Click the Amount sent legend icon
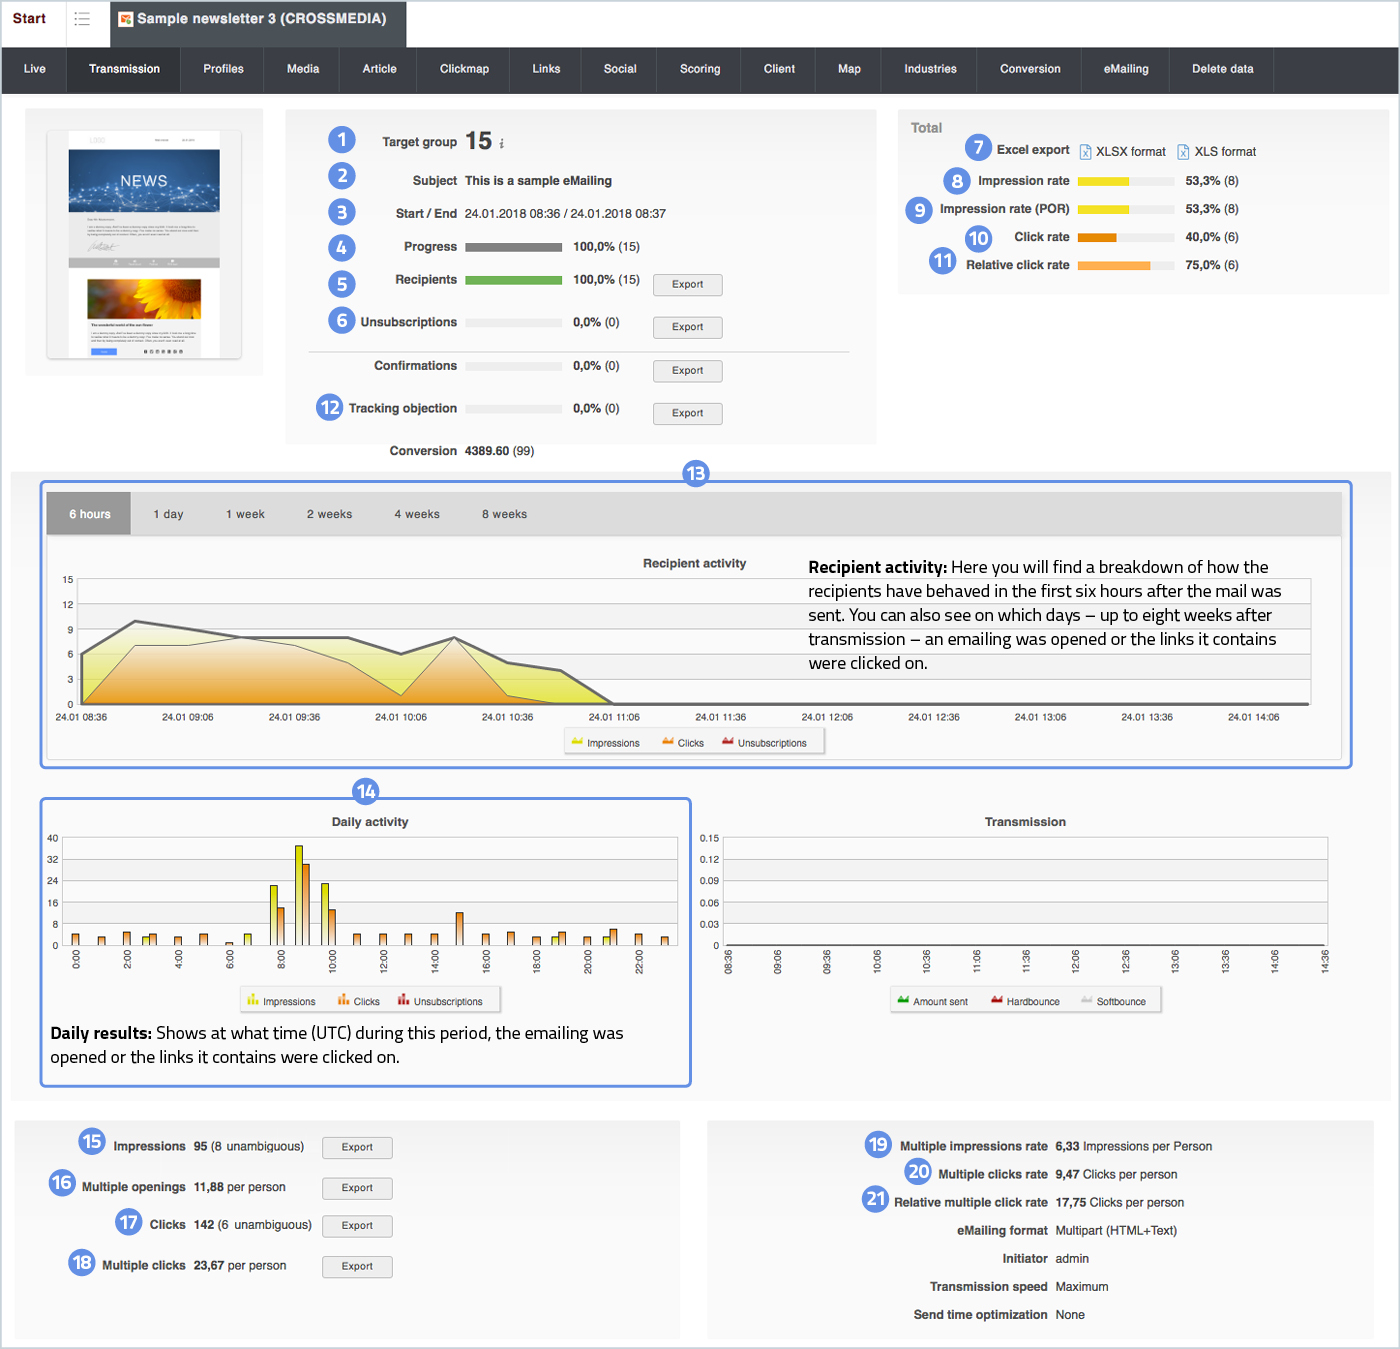Image resolution: width=1400 pixels, height=1349 pixels. (903, 1000)
